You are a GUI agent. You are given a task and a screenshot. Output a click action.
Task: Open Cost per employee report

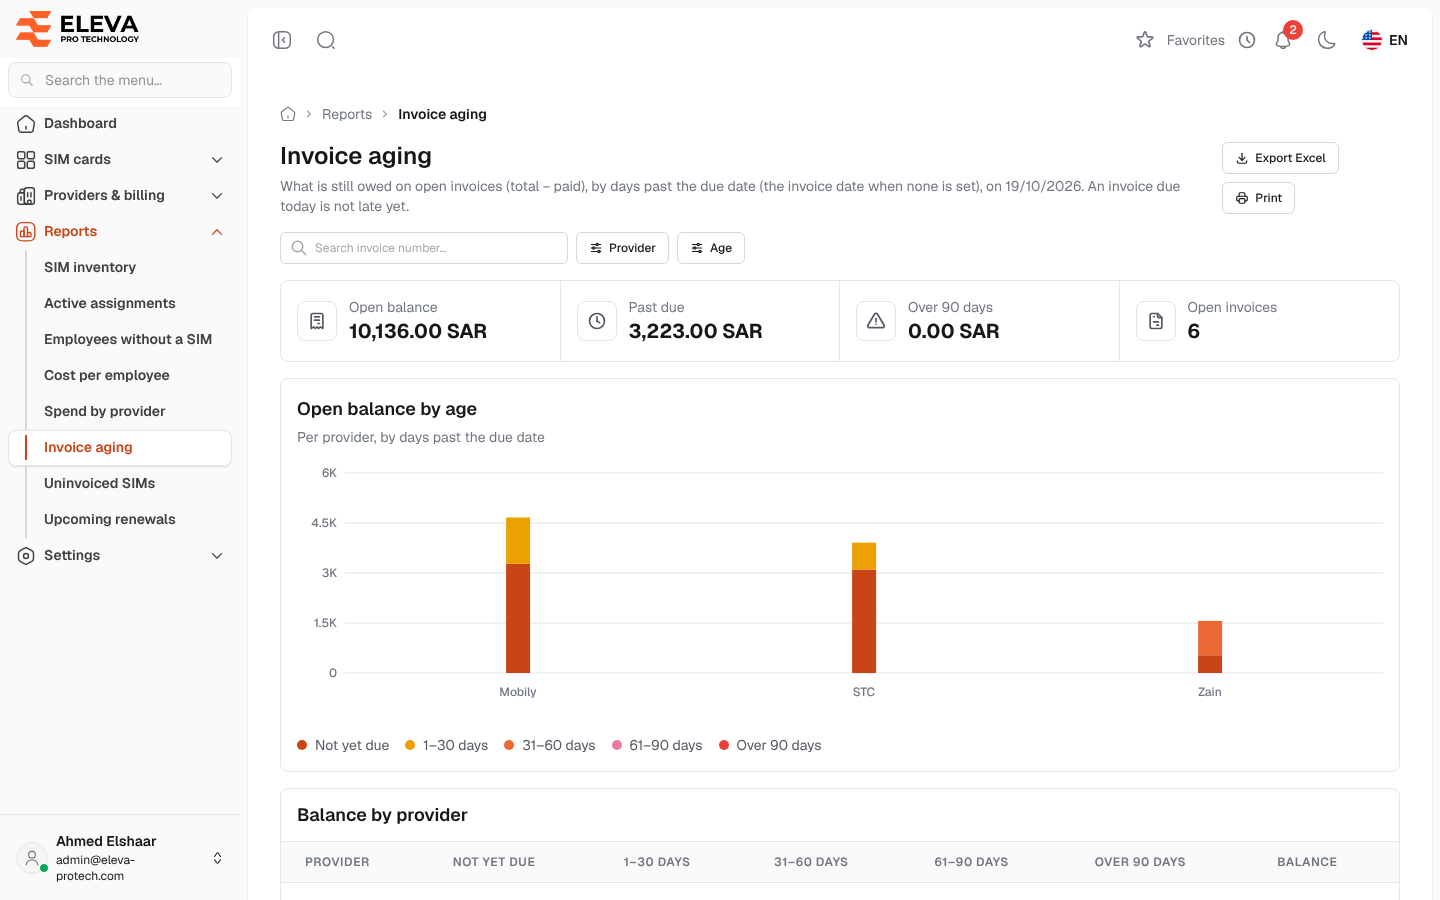[107, 375]
